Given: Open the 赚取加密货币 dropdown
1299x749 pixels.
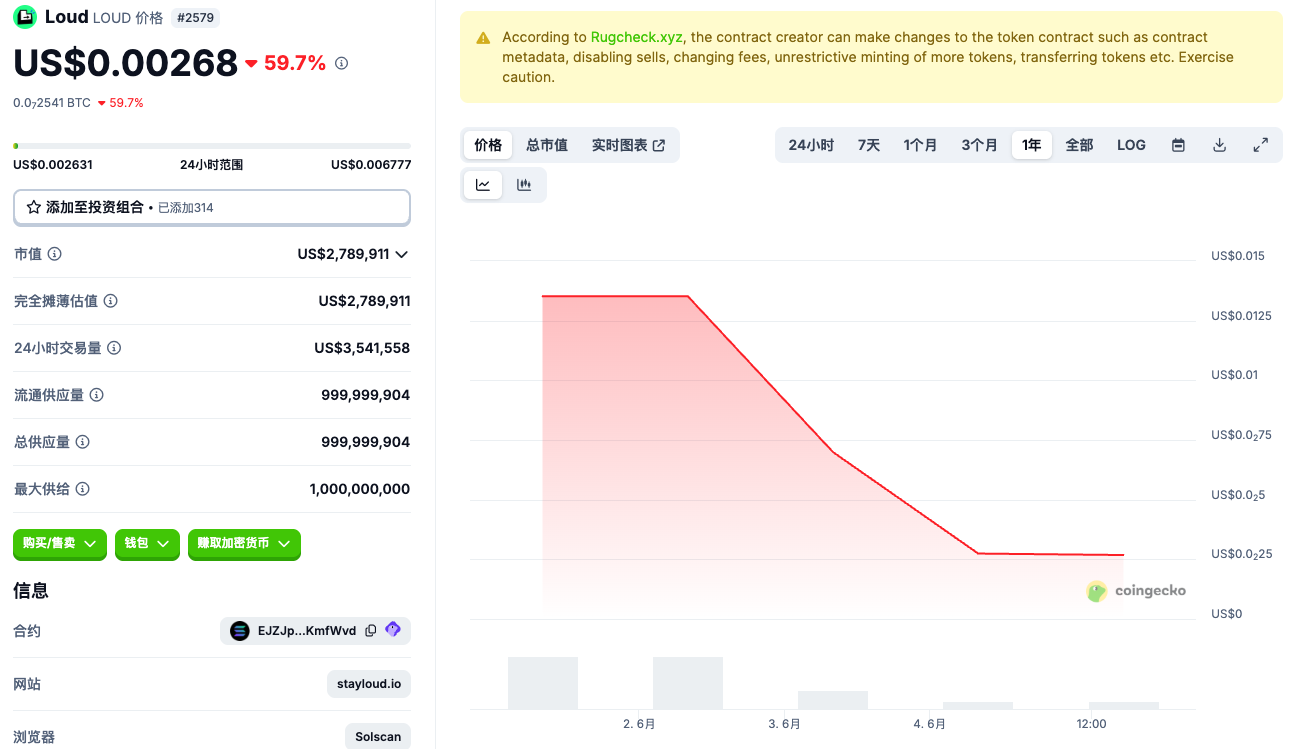Looking at the screenshot, I should pos(244,543).
